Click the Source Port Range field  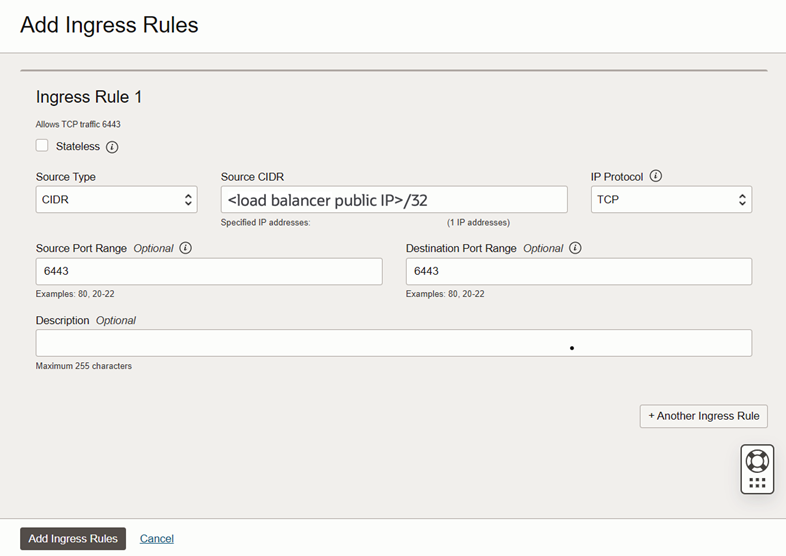coord(209,271)
